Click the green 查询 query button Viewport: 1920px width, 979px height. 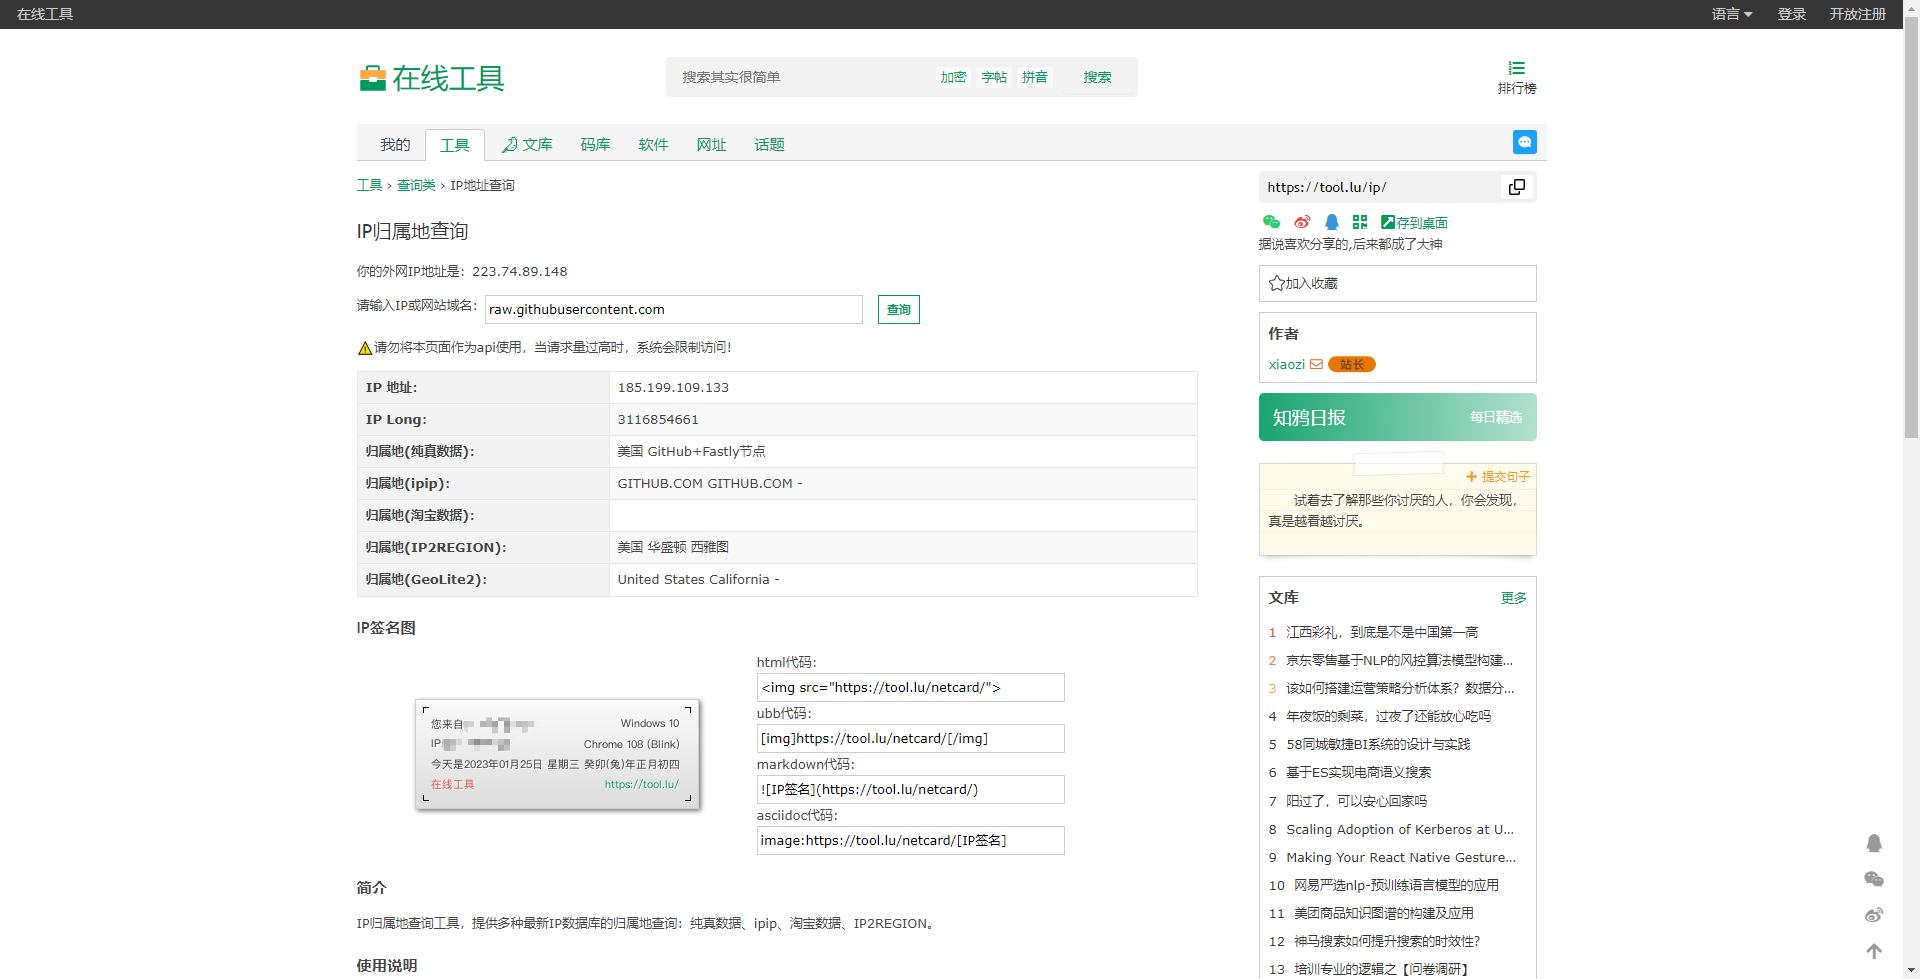click(898, 309)
